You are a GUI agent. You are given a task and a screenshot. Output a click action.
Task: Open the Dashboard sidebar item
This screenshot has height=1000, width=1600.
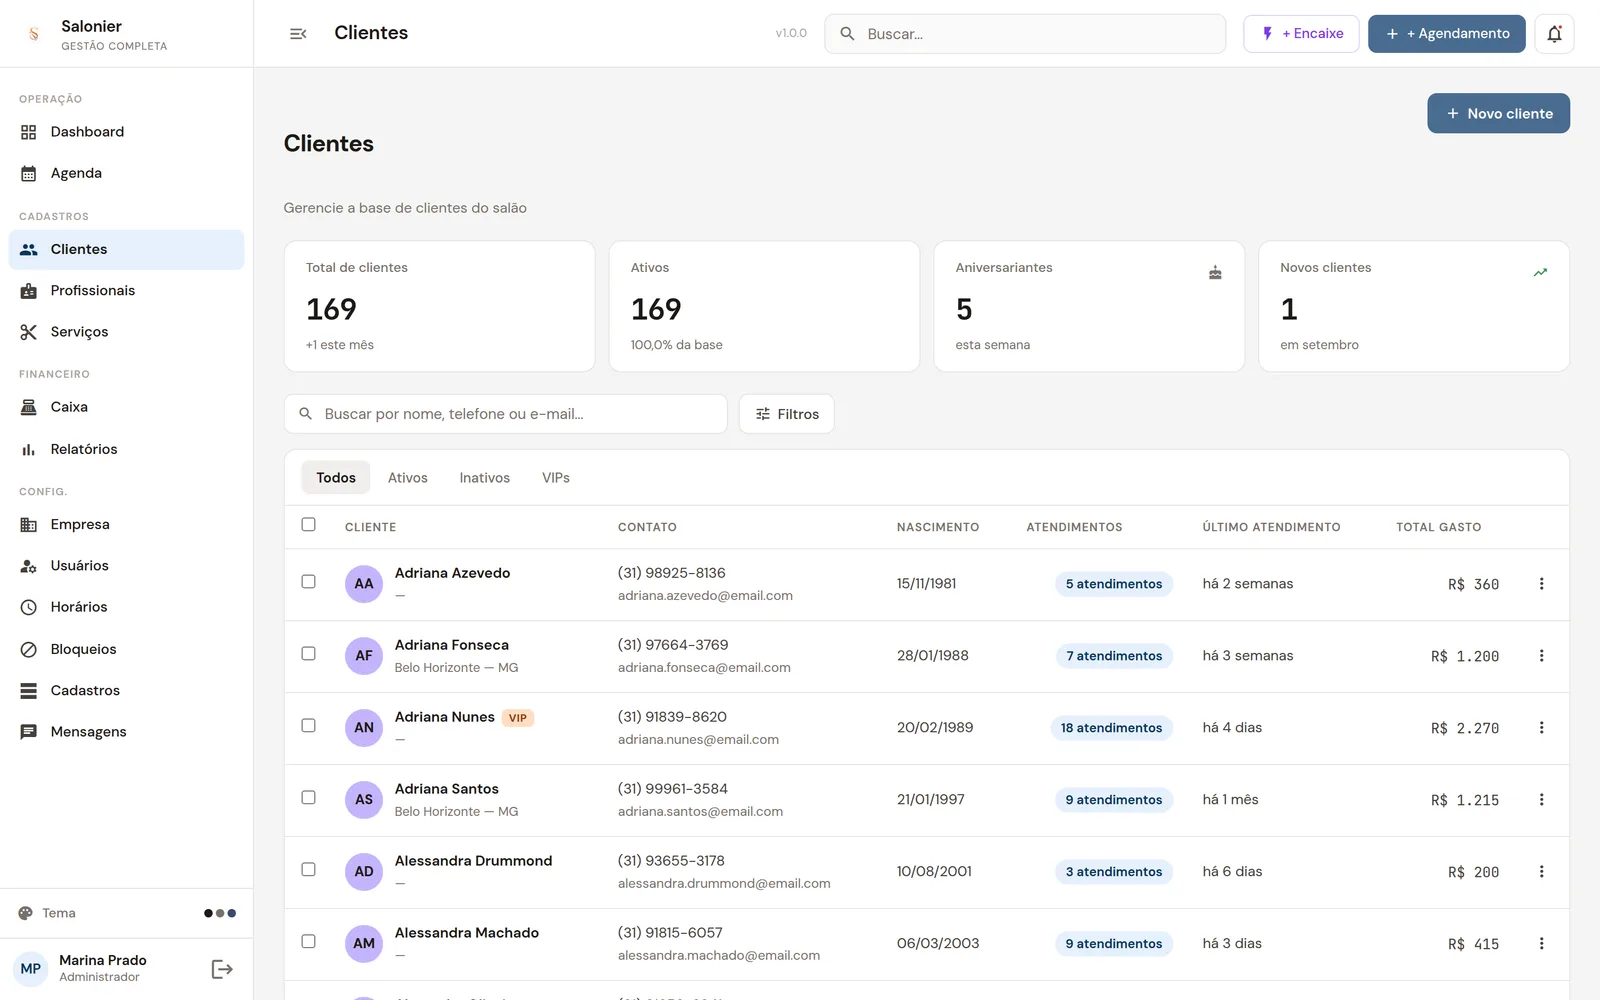pos(126,132)
